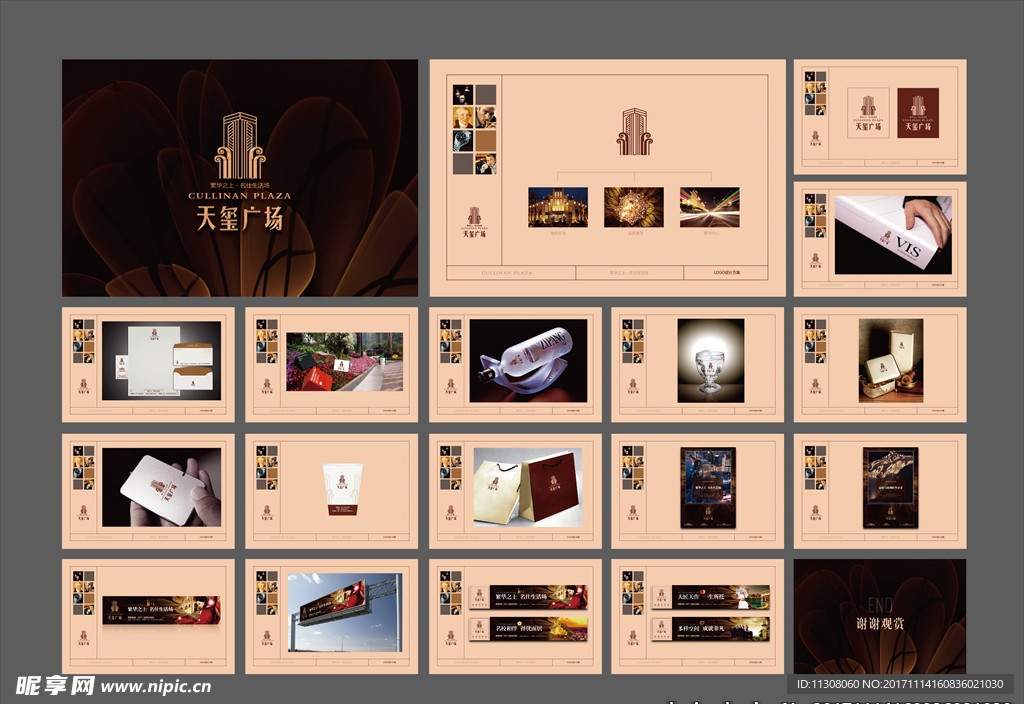Select the garden flags photo
This screenshot has width=1024, height=704.
[344, 362]
